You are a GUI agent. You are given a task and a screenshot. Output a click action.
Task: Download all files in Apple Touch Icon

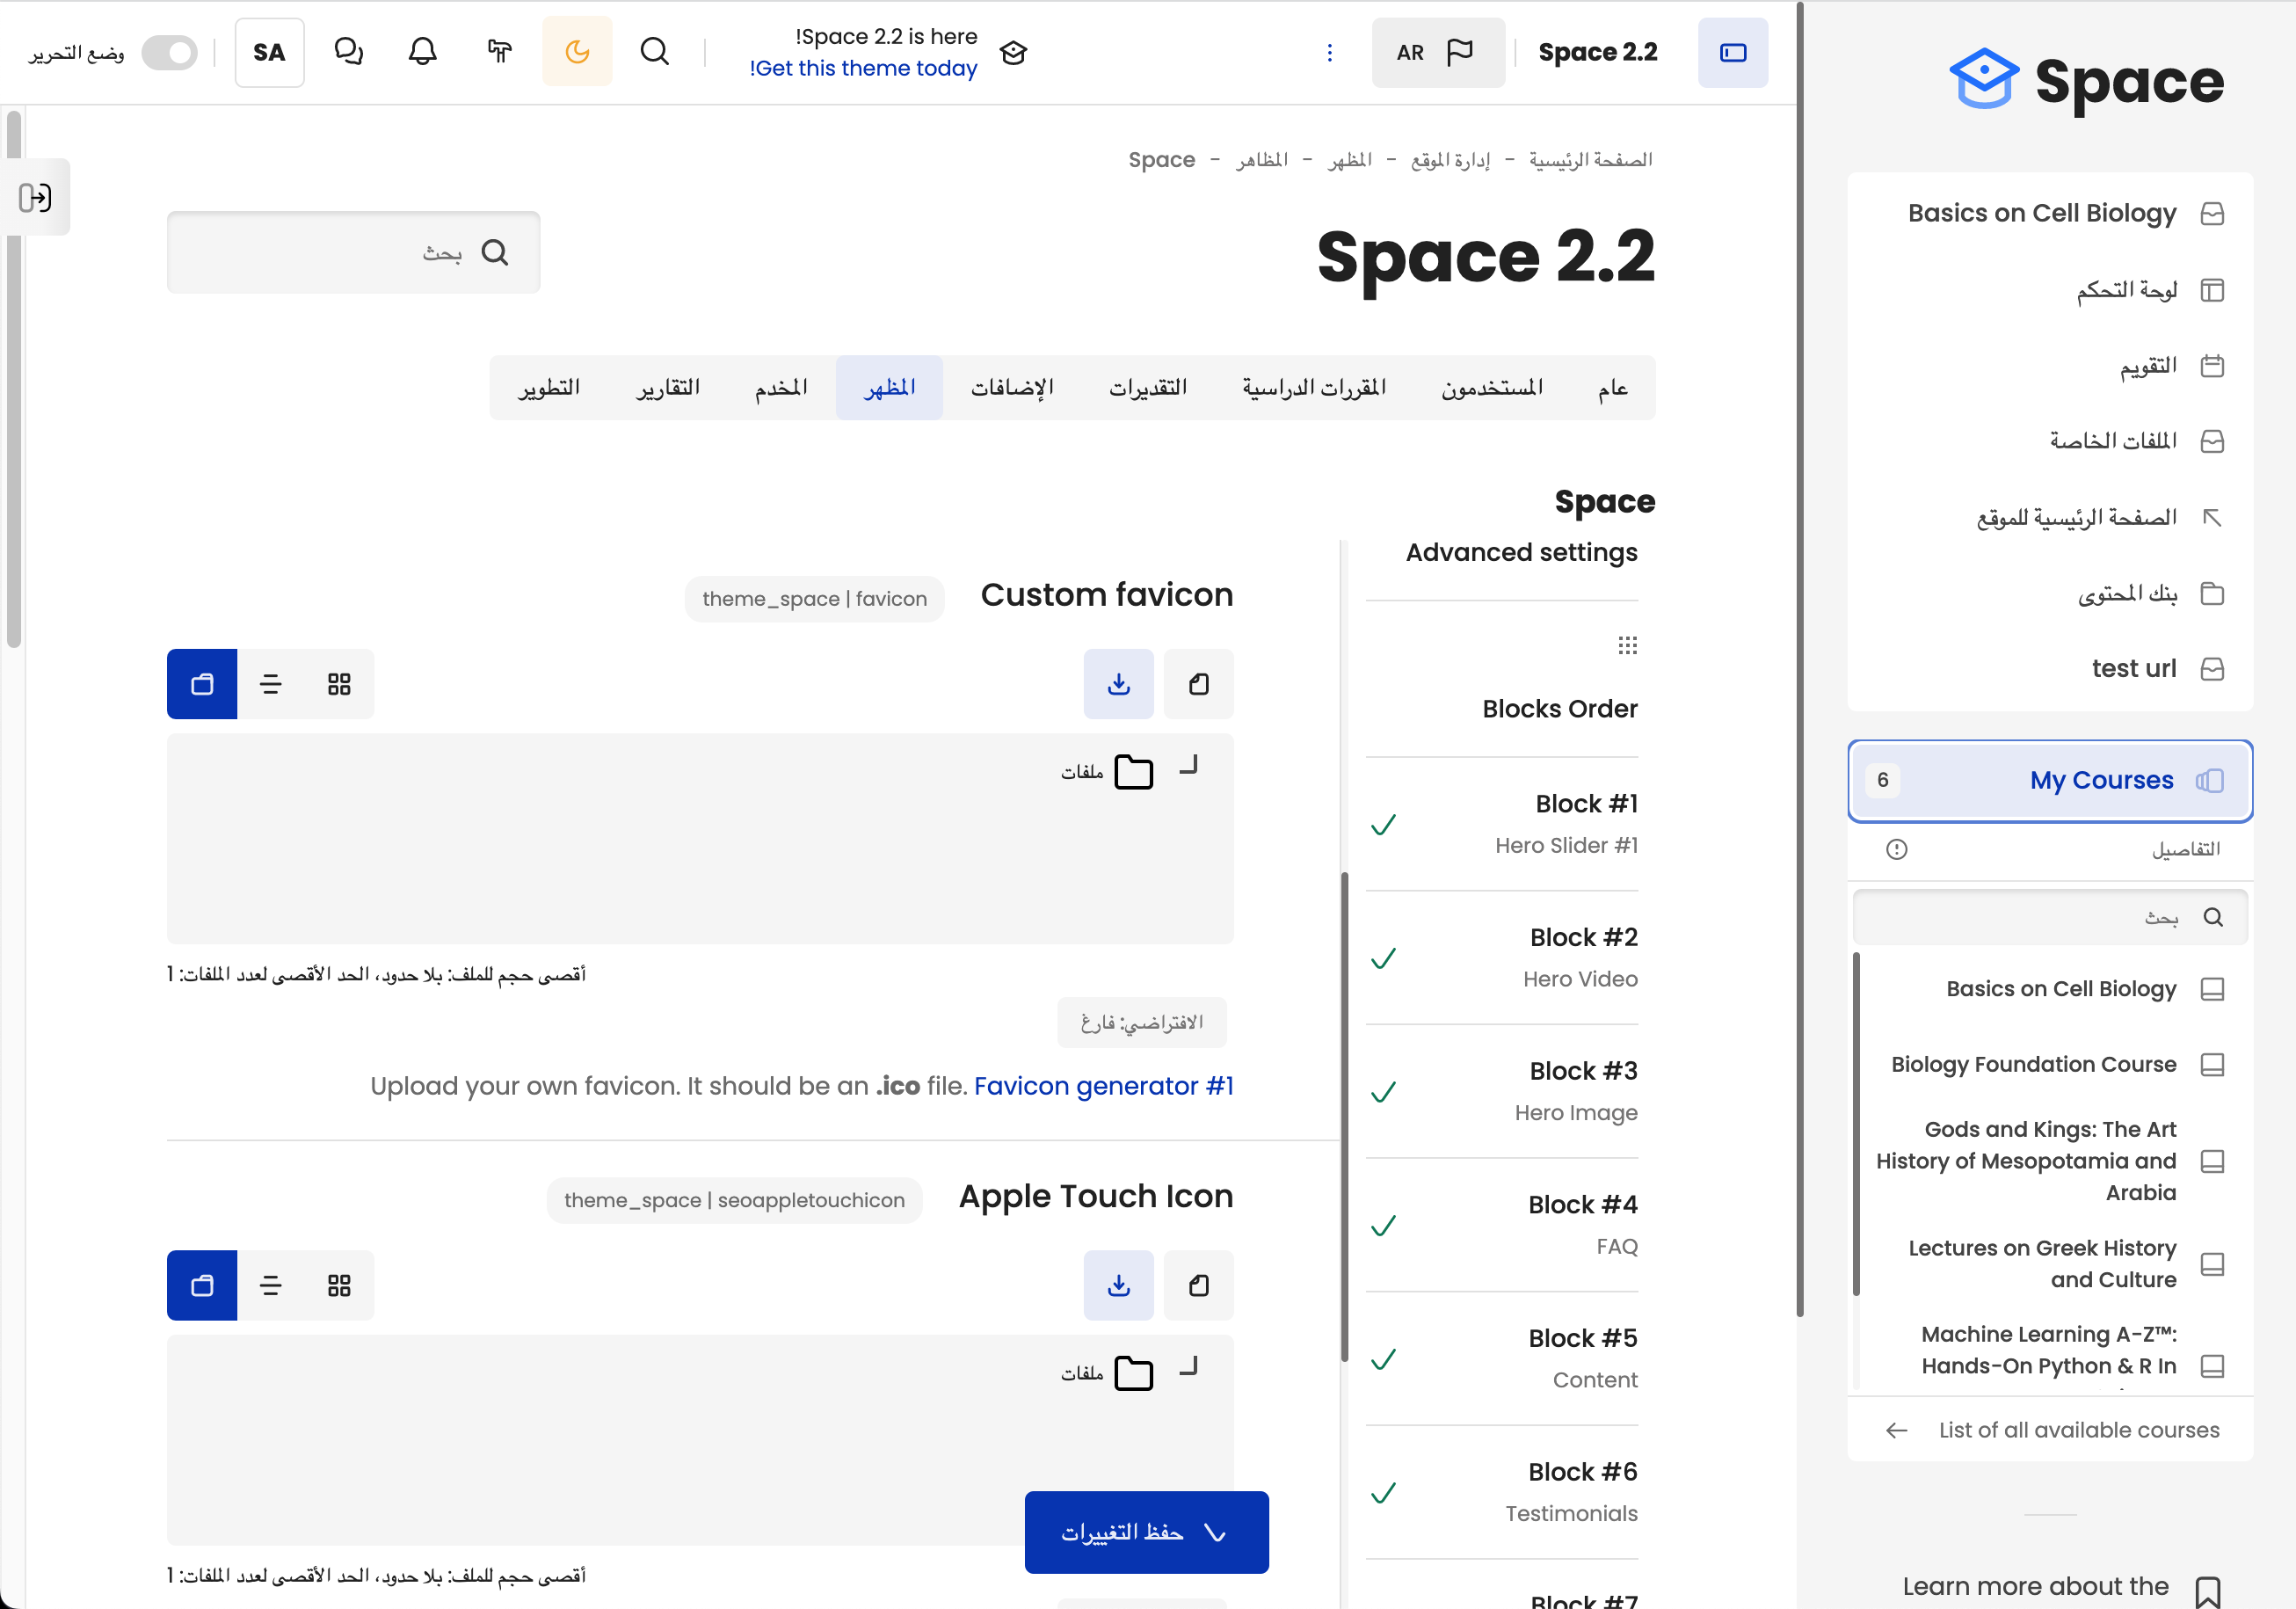(1118, 1285)
